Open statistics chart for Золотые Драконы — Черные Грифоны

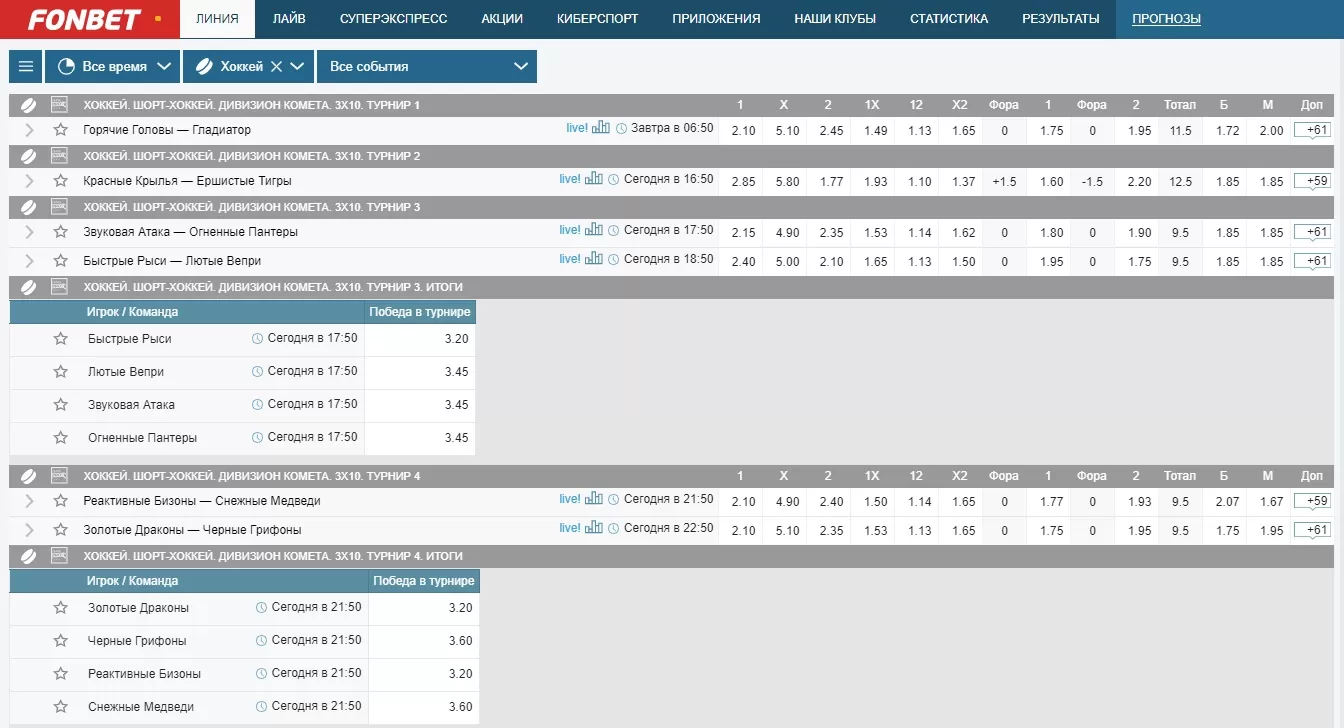(594, 528)
